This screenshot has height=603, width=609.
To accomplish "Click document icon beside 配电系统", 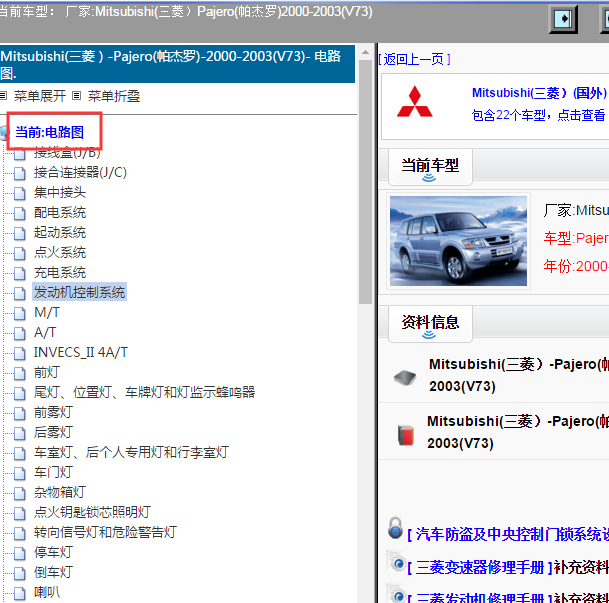I will click(20, 213).
